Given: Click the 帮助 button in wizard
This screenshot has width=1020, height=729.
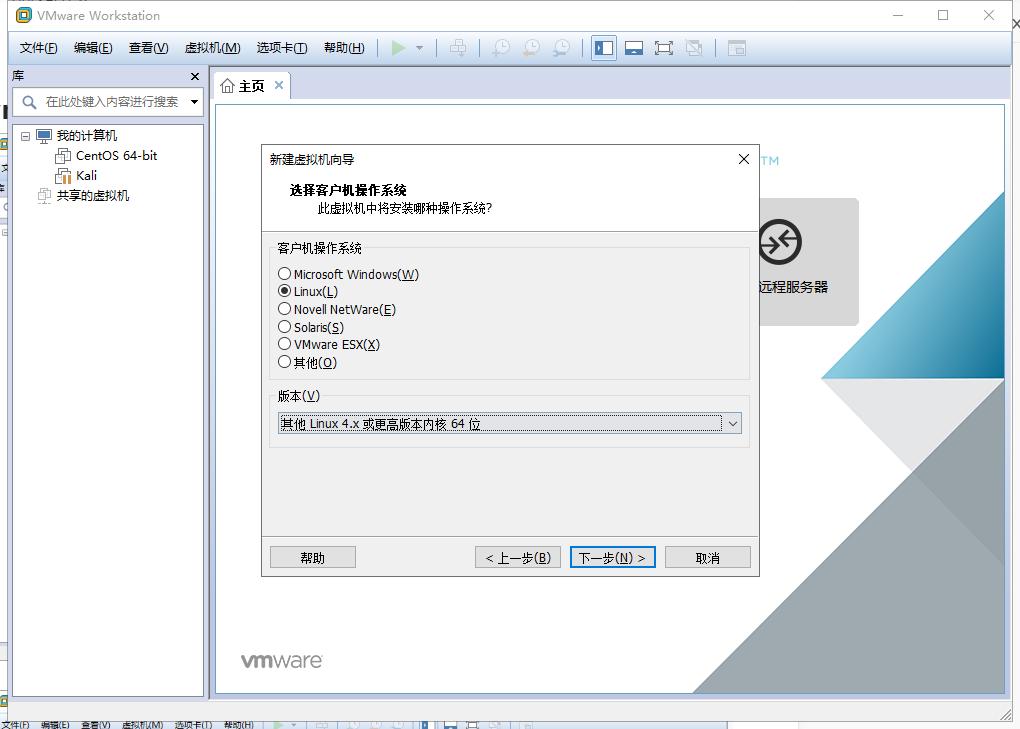Looking at the screenshot, I should [313, 558].
